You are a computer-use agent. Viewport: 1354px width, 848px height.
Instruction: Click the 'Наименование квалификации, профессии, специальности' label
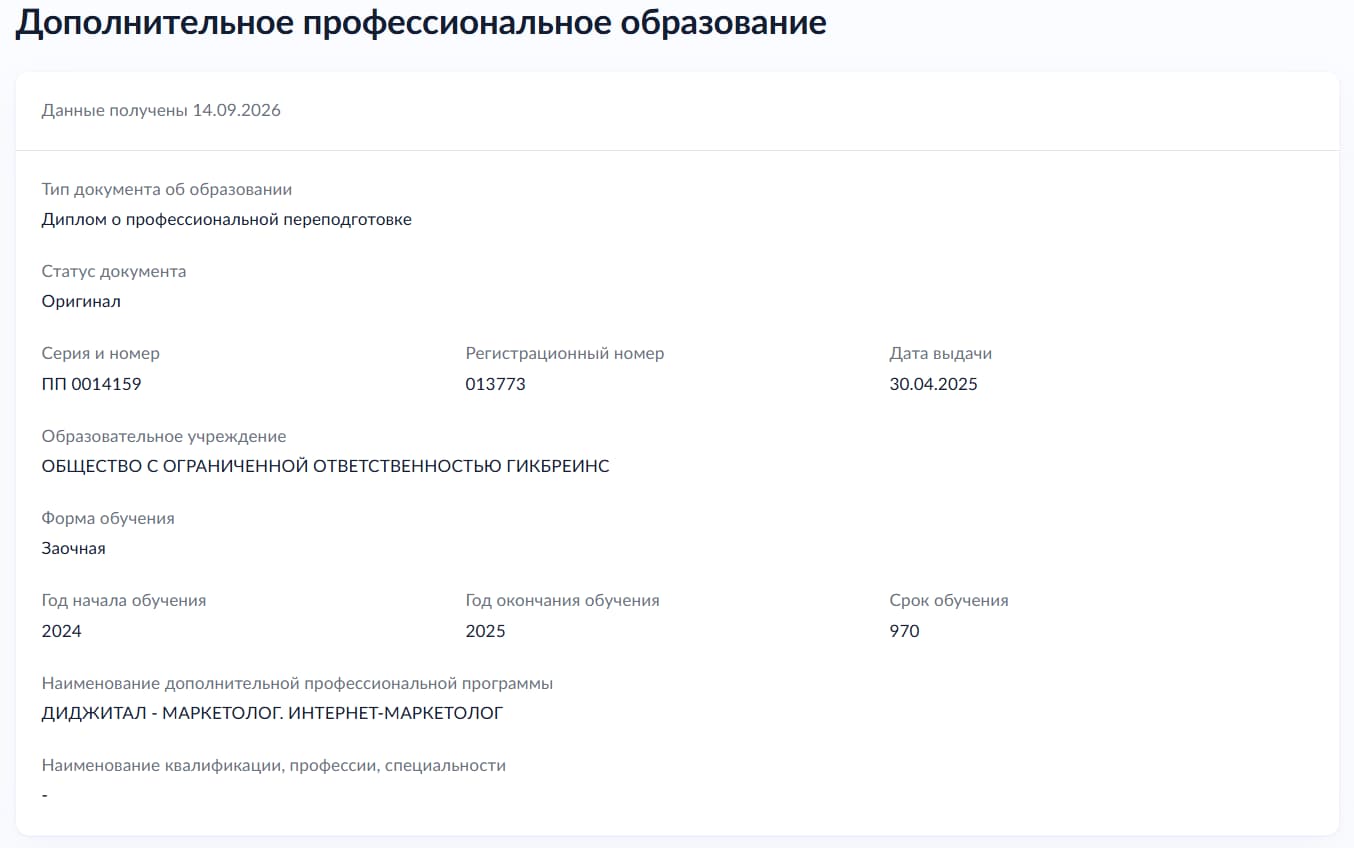point(274,765)
